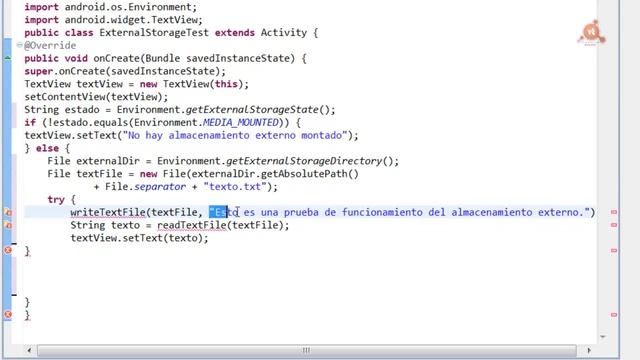Click the horizontal scrollbar left arrow
The image size is (640, 360).
click(29, 350)
